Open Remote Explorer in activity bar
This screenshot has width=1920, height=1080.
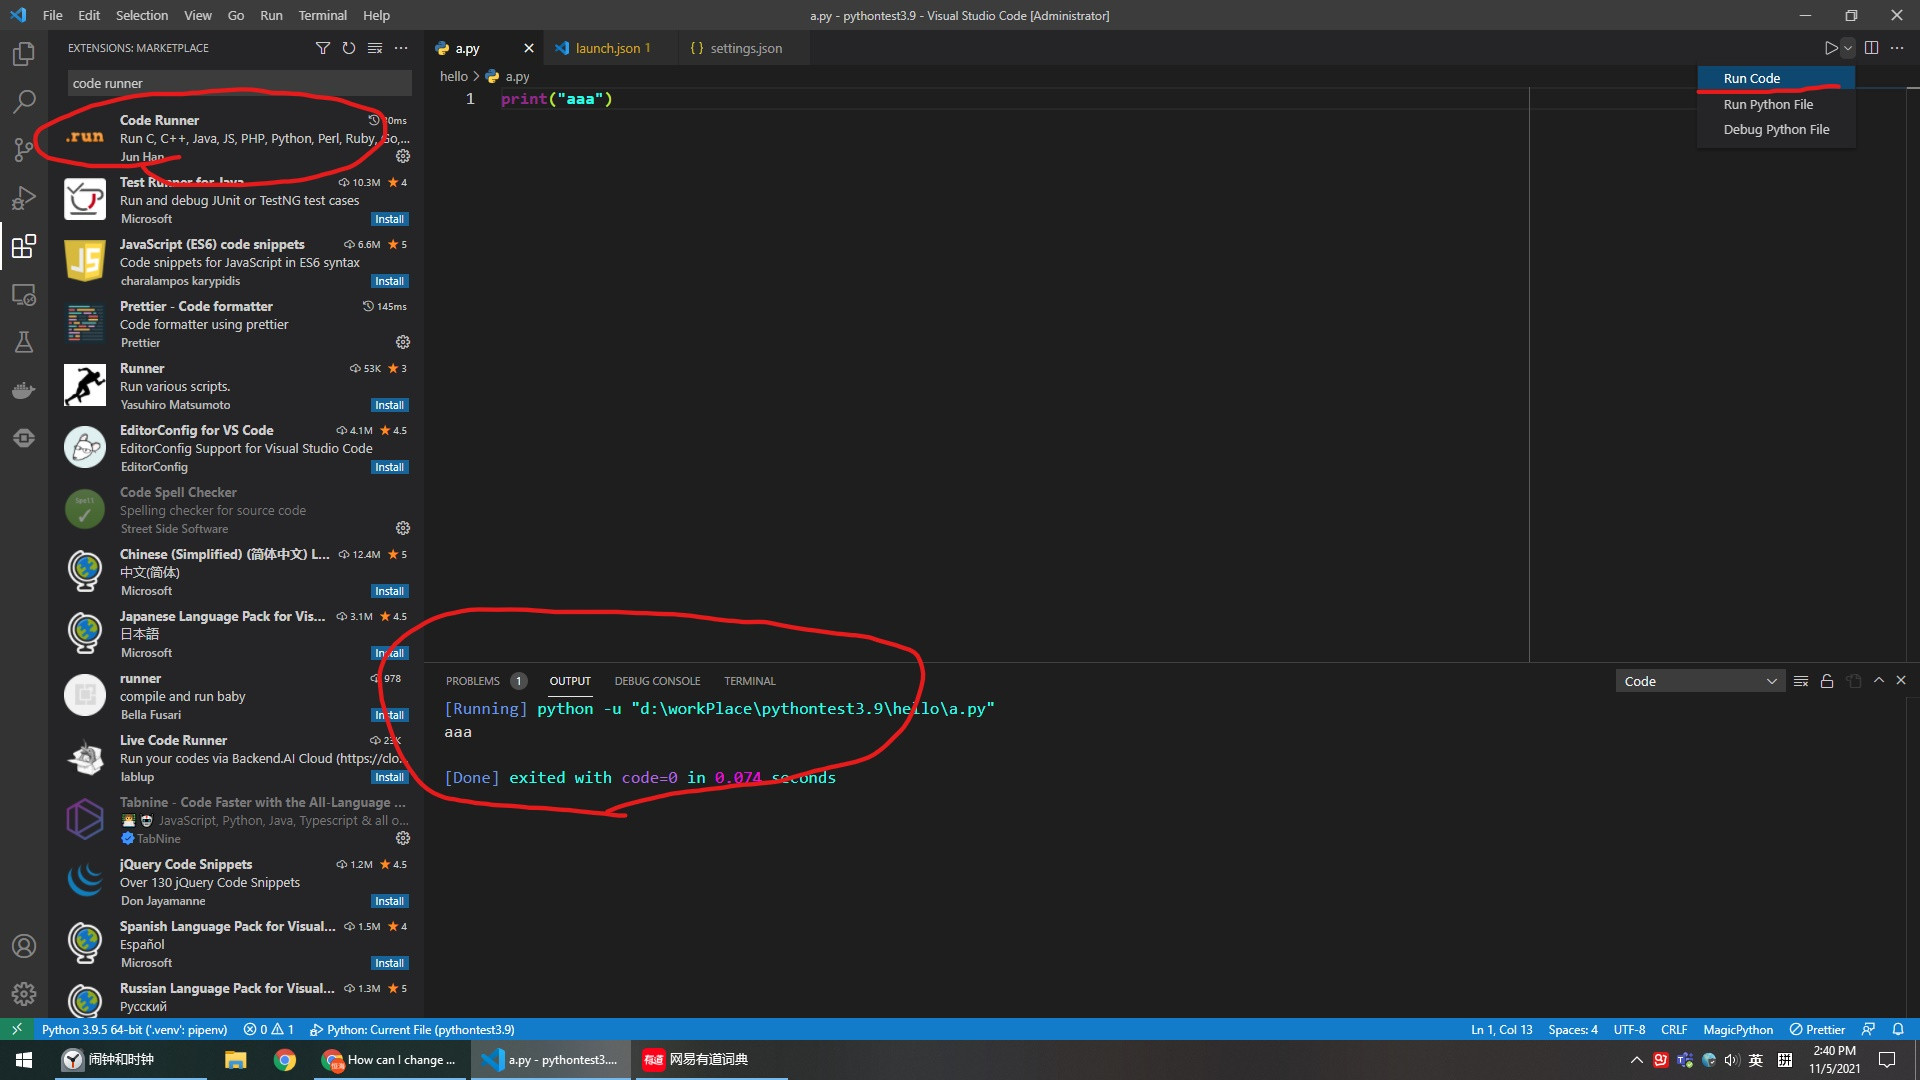pyautogui.click(x=24, y=294)
